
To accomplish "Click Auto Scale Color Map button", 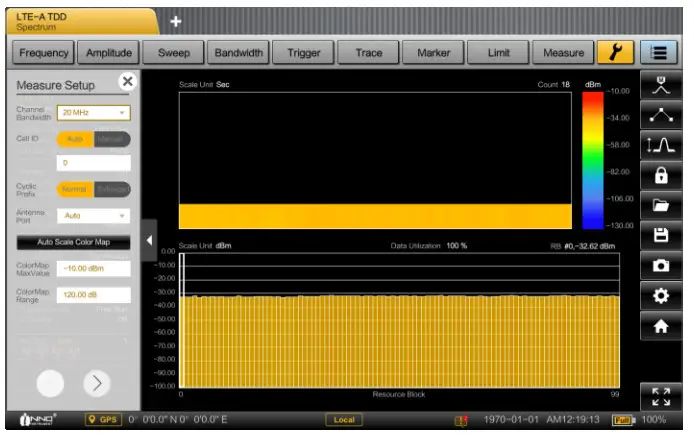I will [x=73, y=243].
